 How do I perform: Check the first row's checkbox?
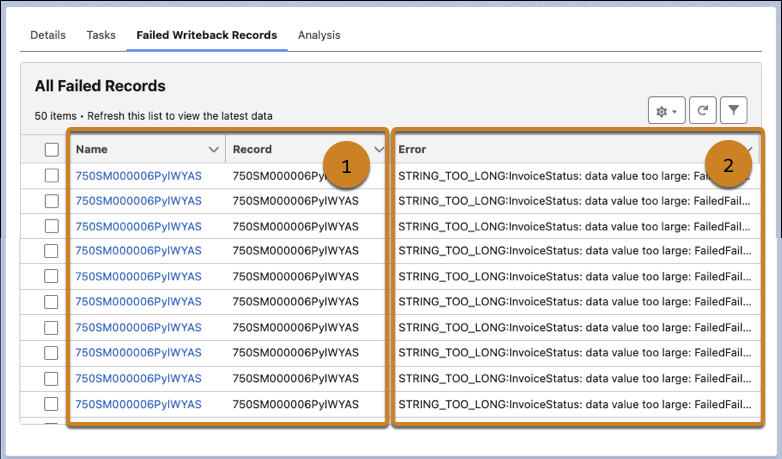[51, 176]
